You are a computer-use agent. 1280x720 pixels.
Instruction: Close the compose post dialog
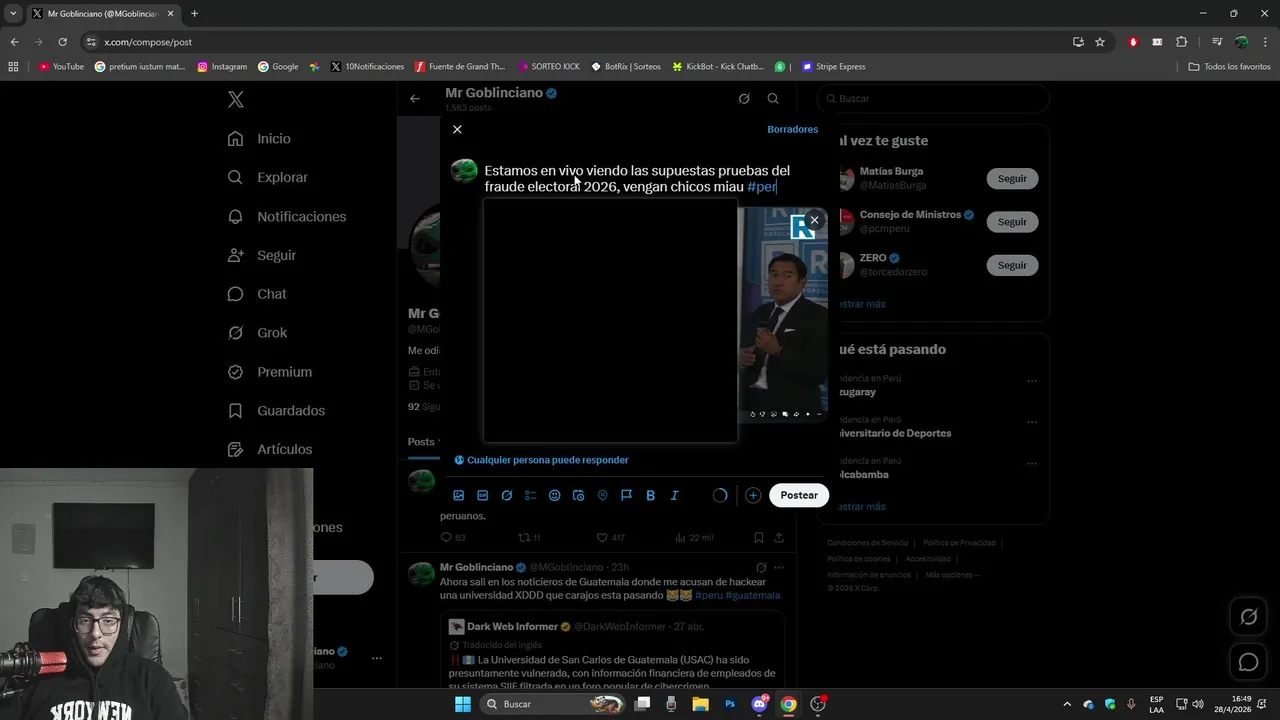click(457, 129)
